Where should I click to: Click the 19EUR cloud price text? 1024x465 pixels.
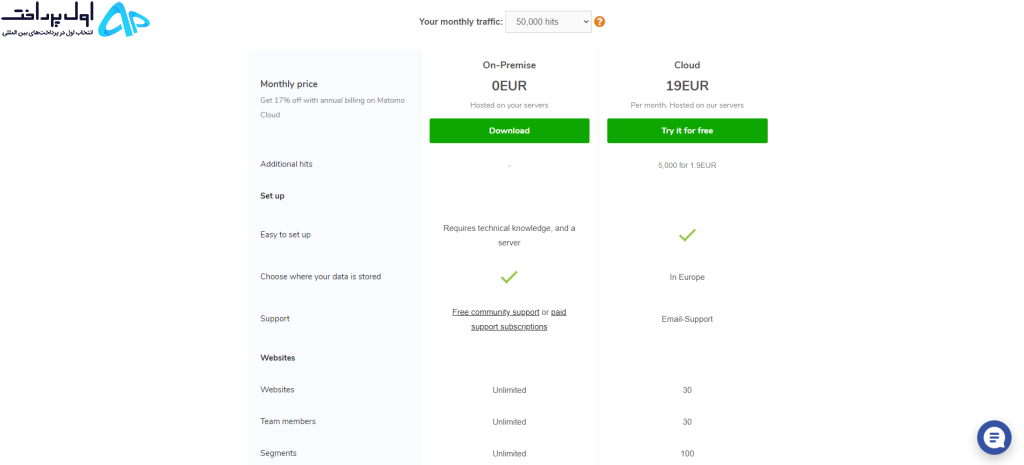tap(687, 86)
